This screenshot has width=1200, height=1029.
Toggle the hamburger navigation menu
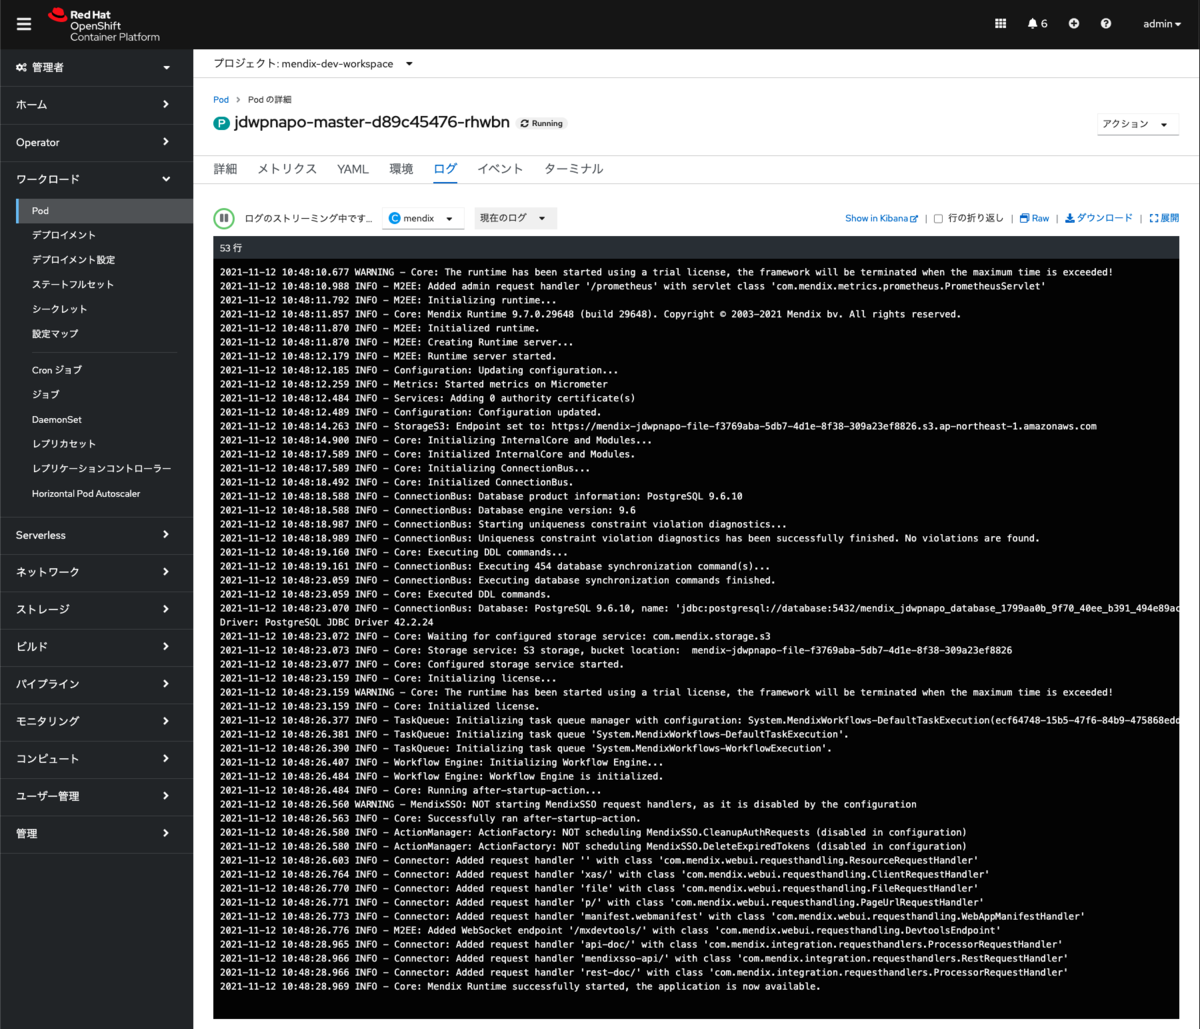click(24, 24)
